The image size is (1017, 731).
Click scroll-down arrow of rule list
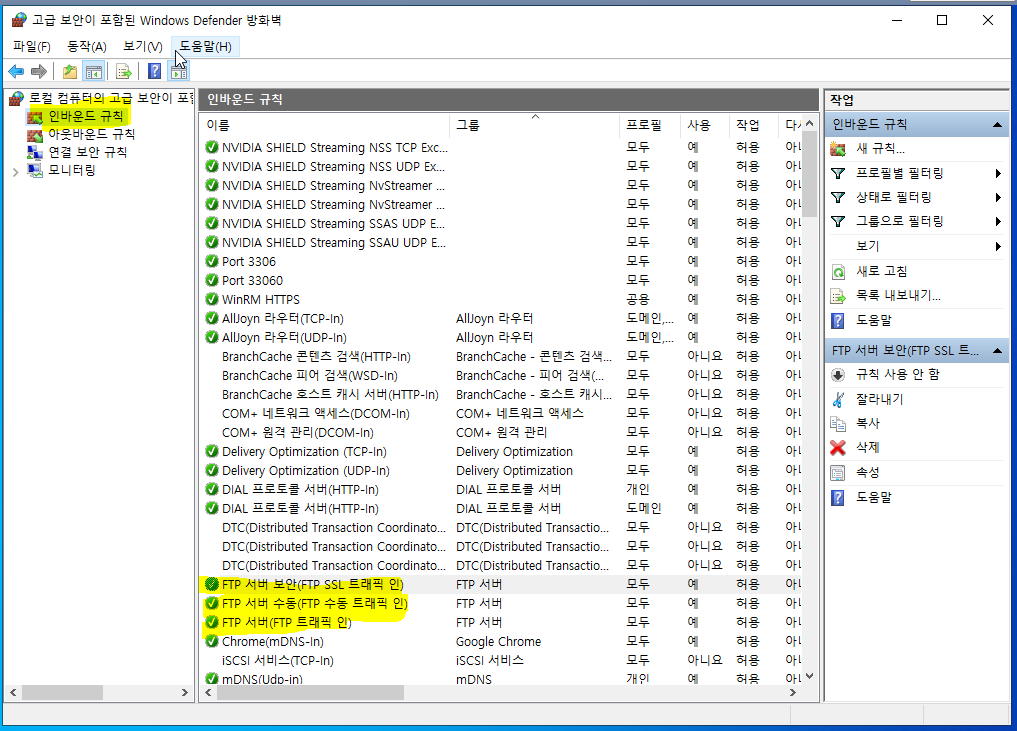[809, 677]
